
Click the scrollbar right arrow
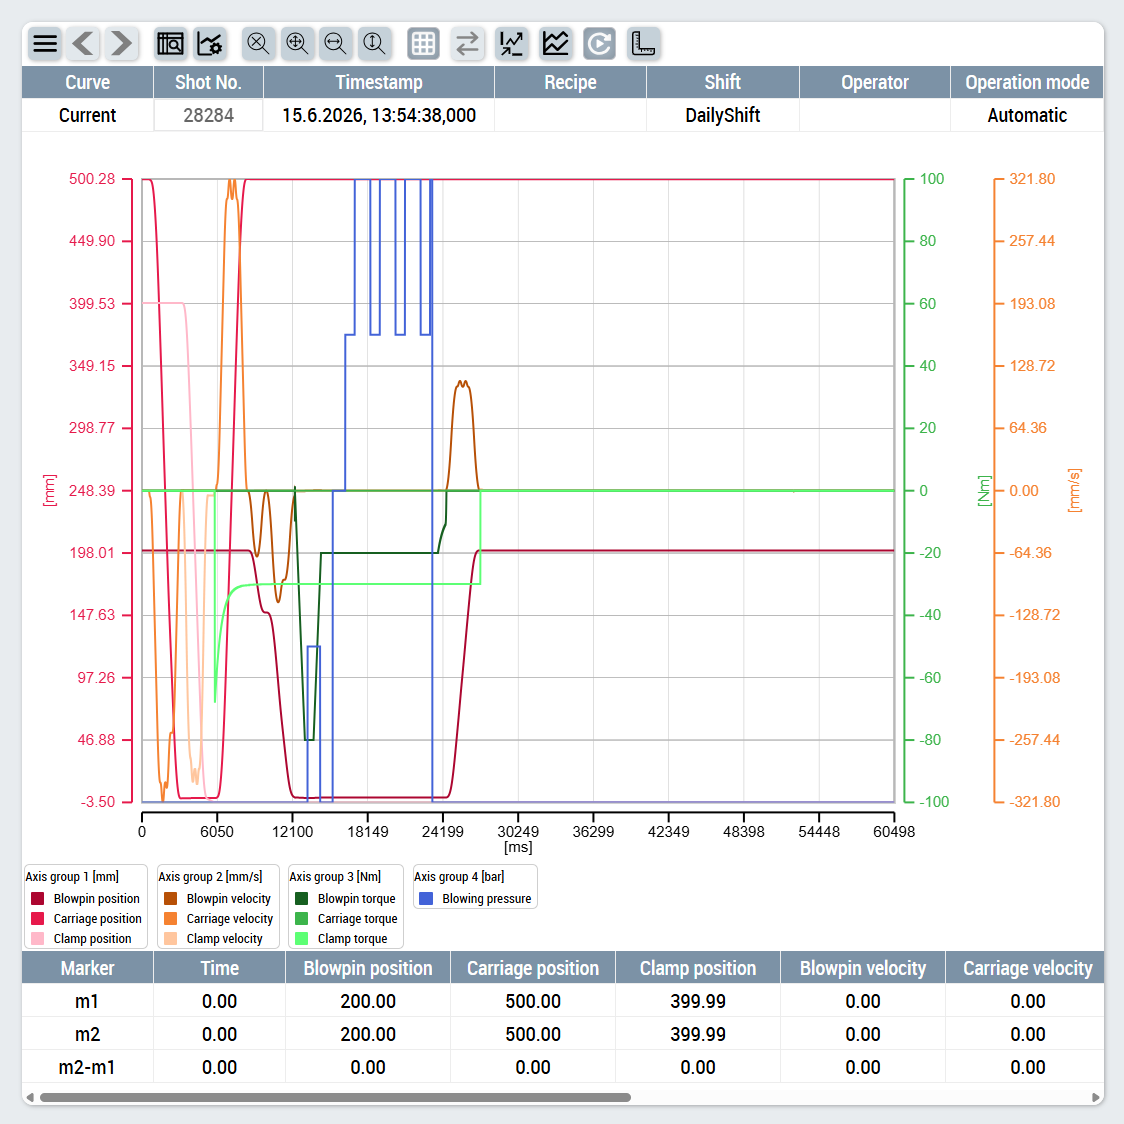(1095, 1097)
